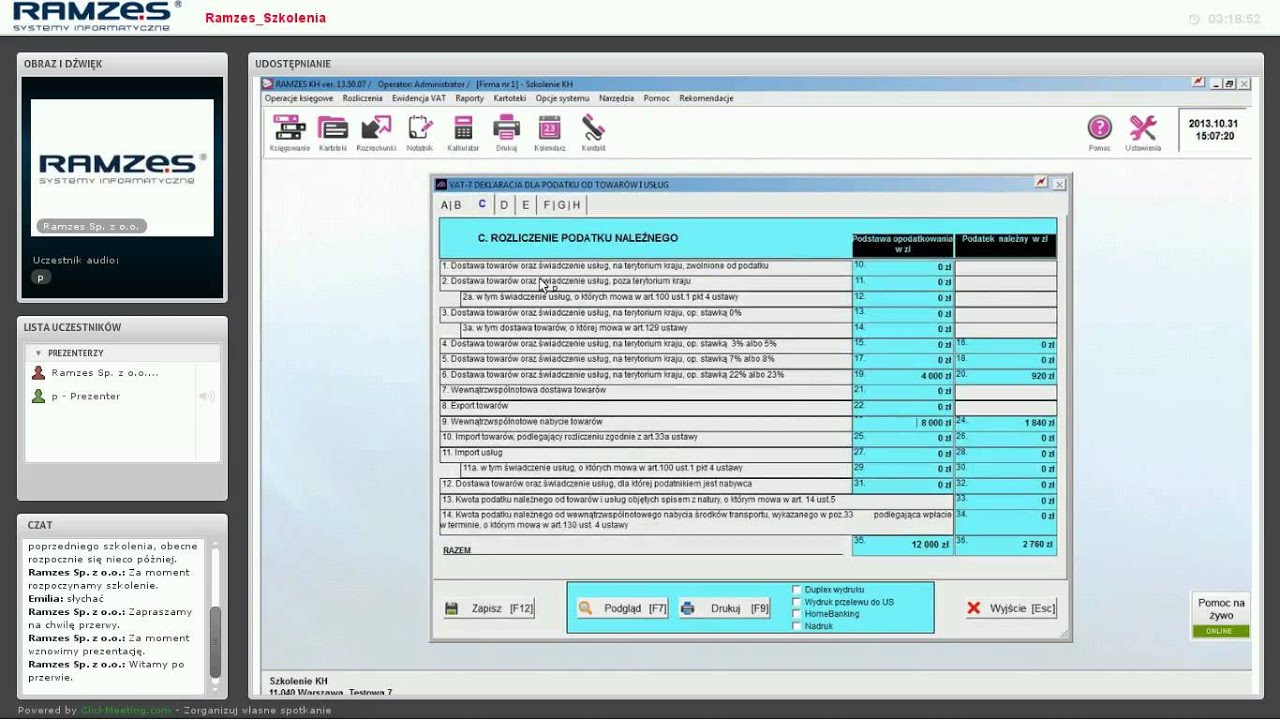Open the Rozliczenia menu

pos(362,98)
